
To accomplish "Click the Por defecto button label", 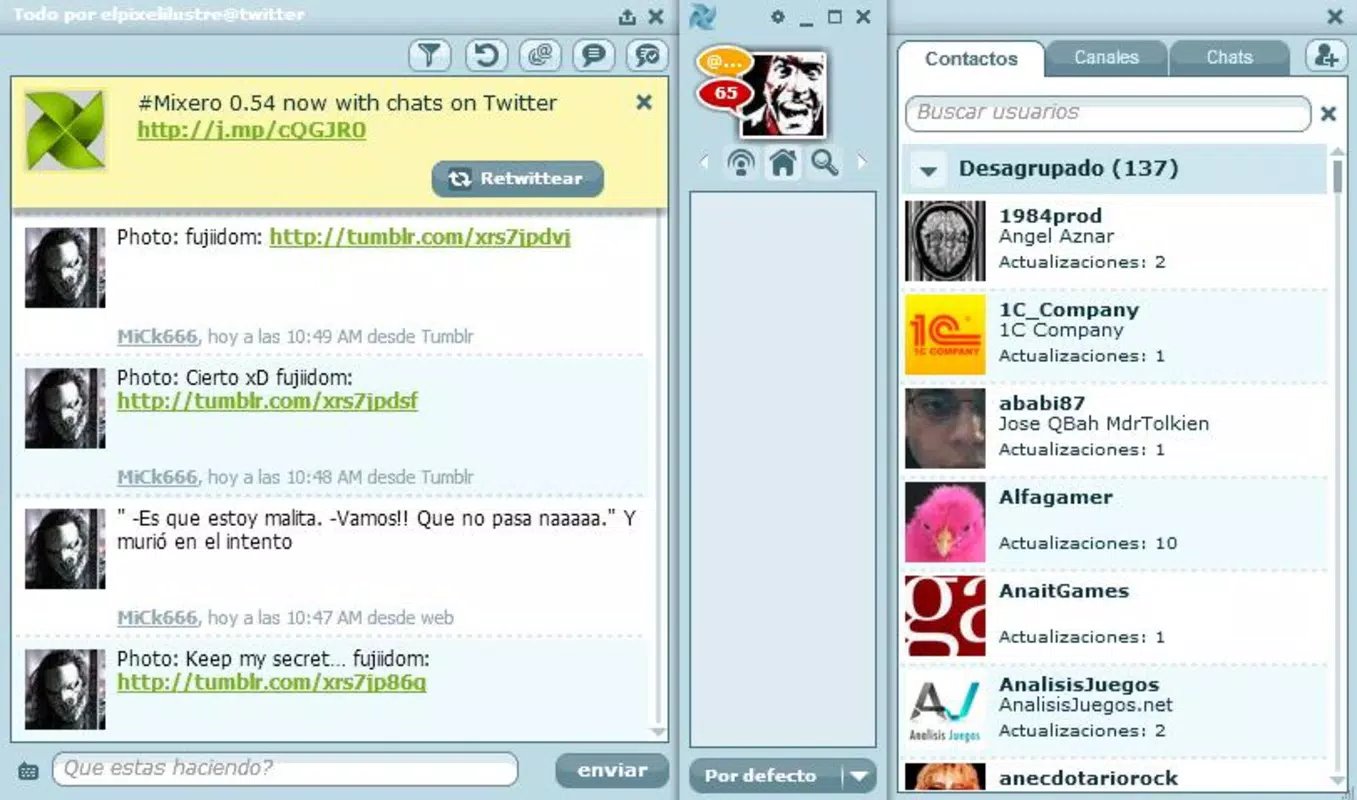I will (760, 776).
